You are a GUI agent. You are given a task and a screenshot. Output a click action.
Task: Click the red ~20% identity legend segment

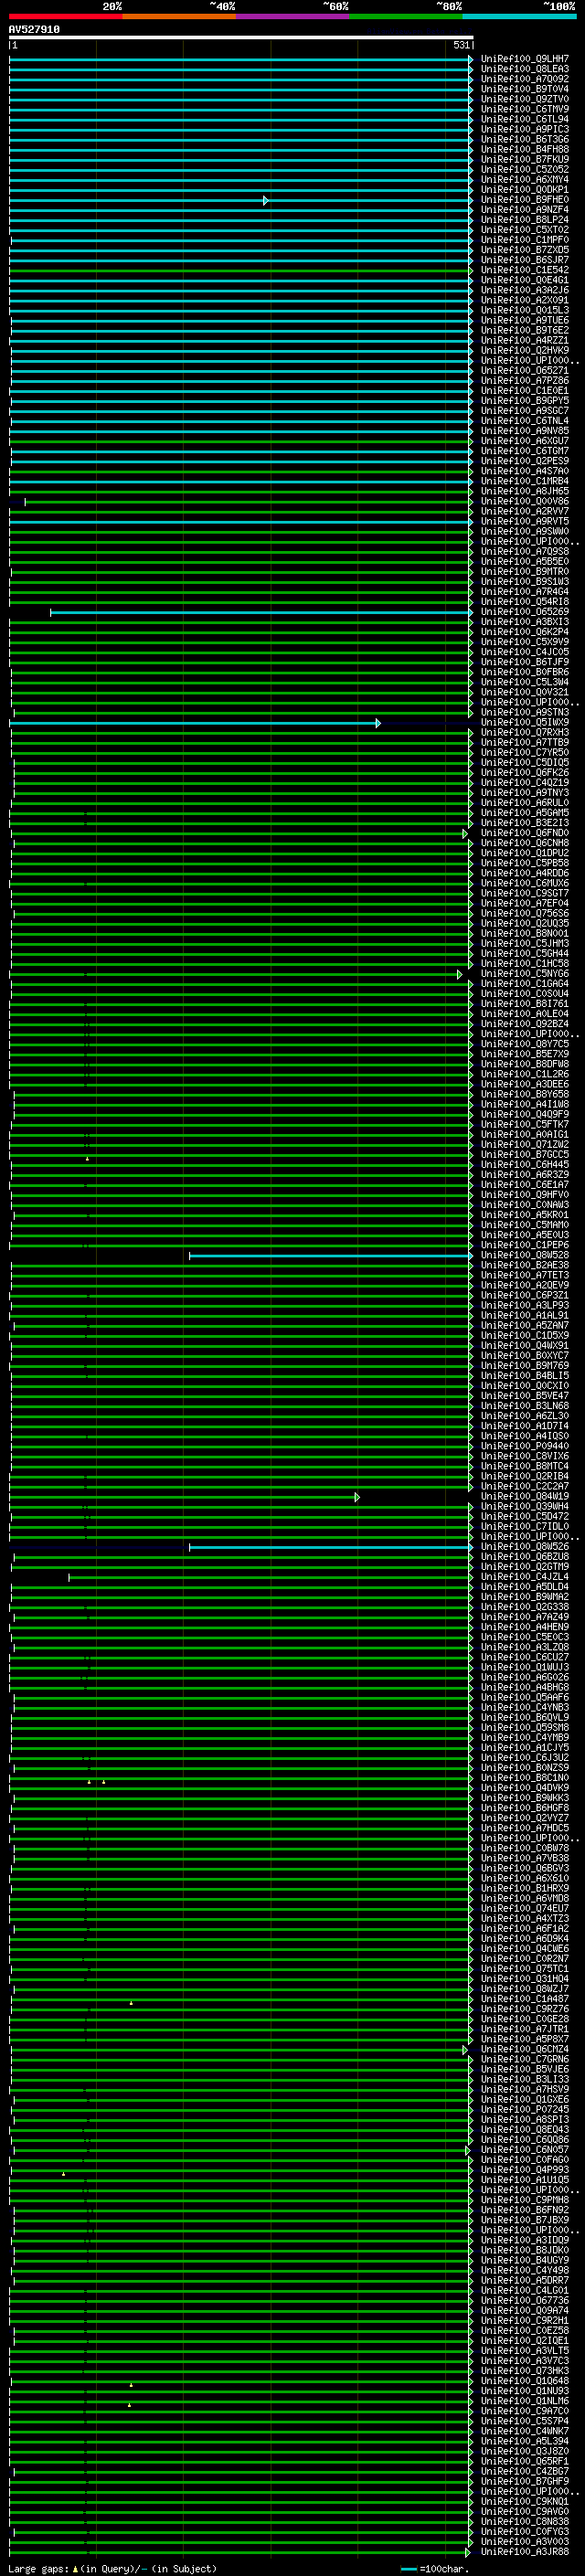65,16
